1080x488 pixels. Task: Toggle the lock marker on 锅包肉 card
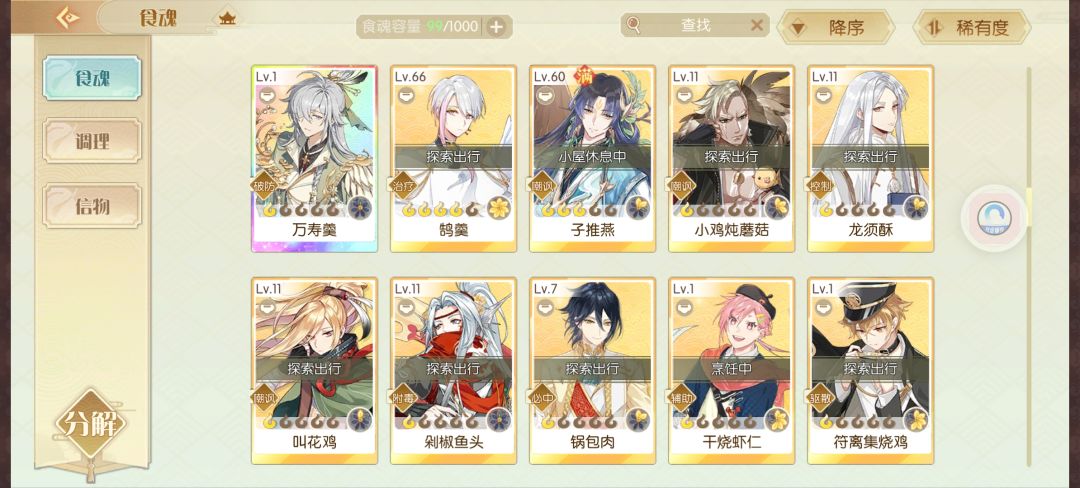(543, 308)
